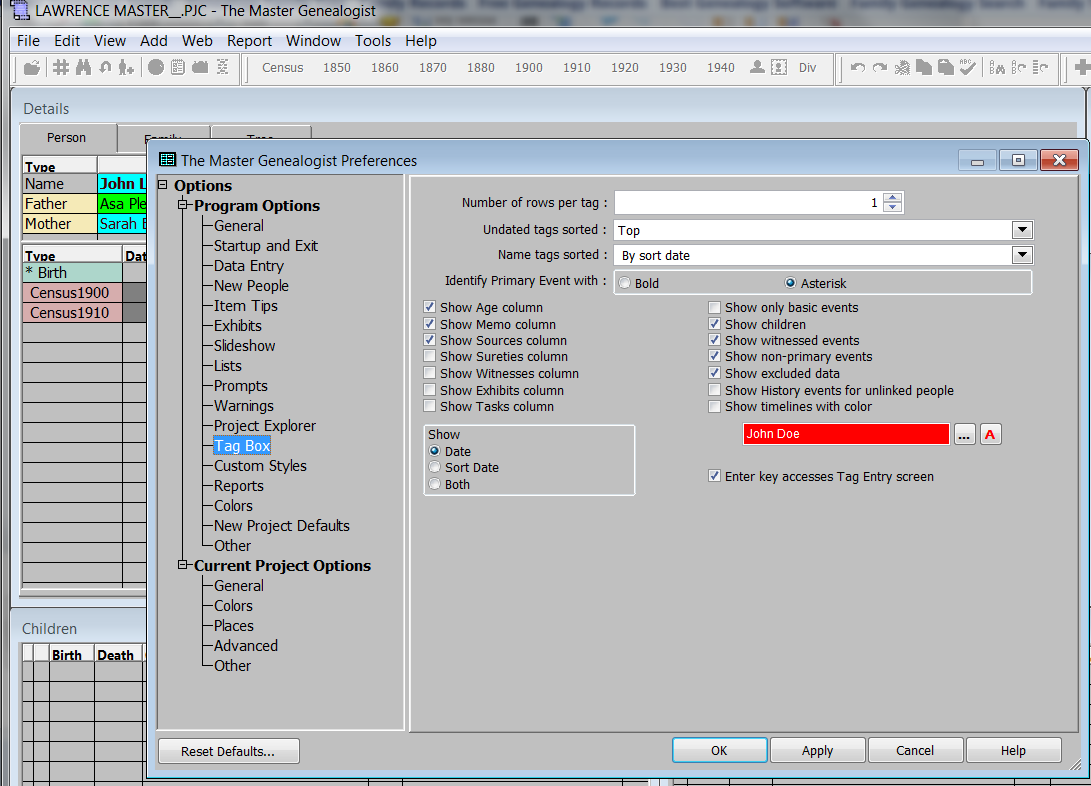The width and height of the screenshot is (1091, 786).
Task: Click the yellow Father label cell
Action: click(x=60, y=204)
